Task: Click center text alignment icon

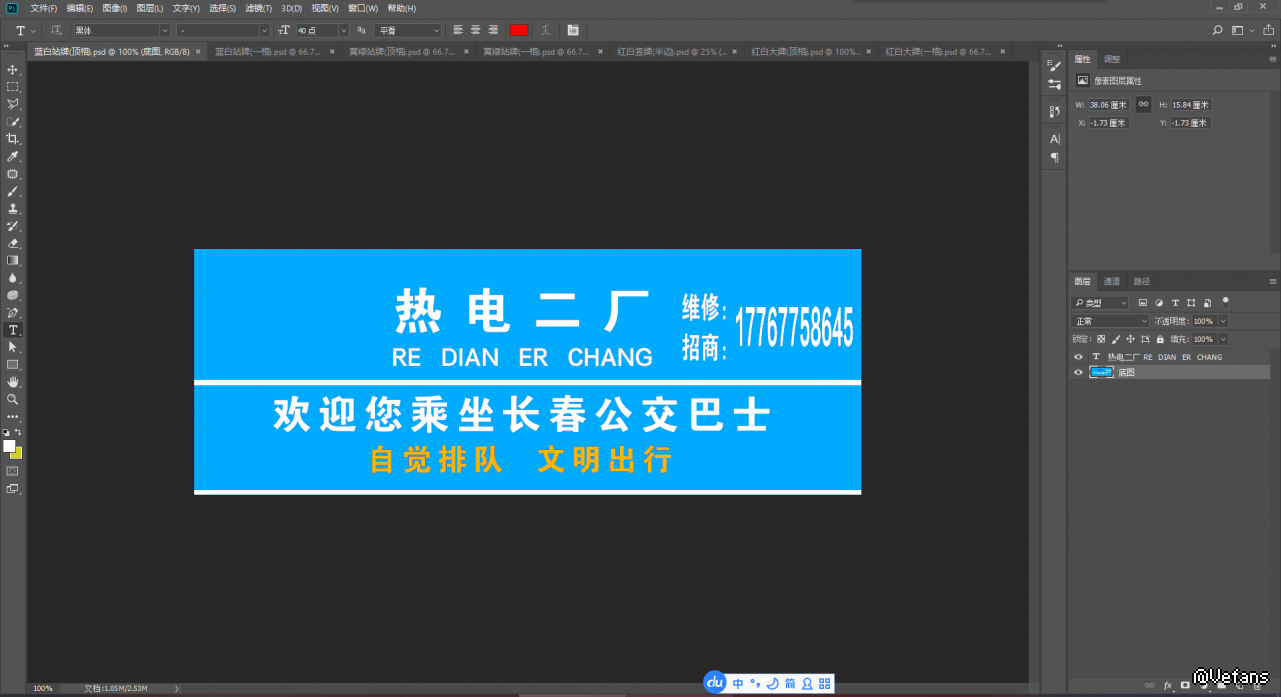Action: coord(475,30)
